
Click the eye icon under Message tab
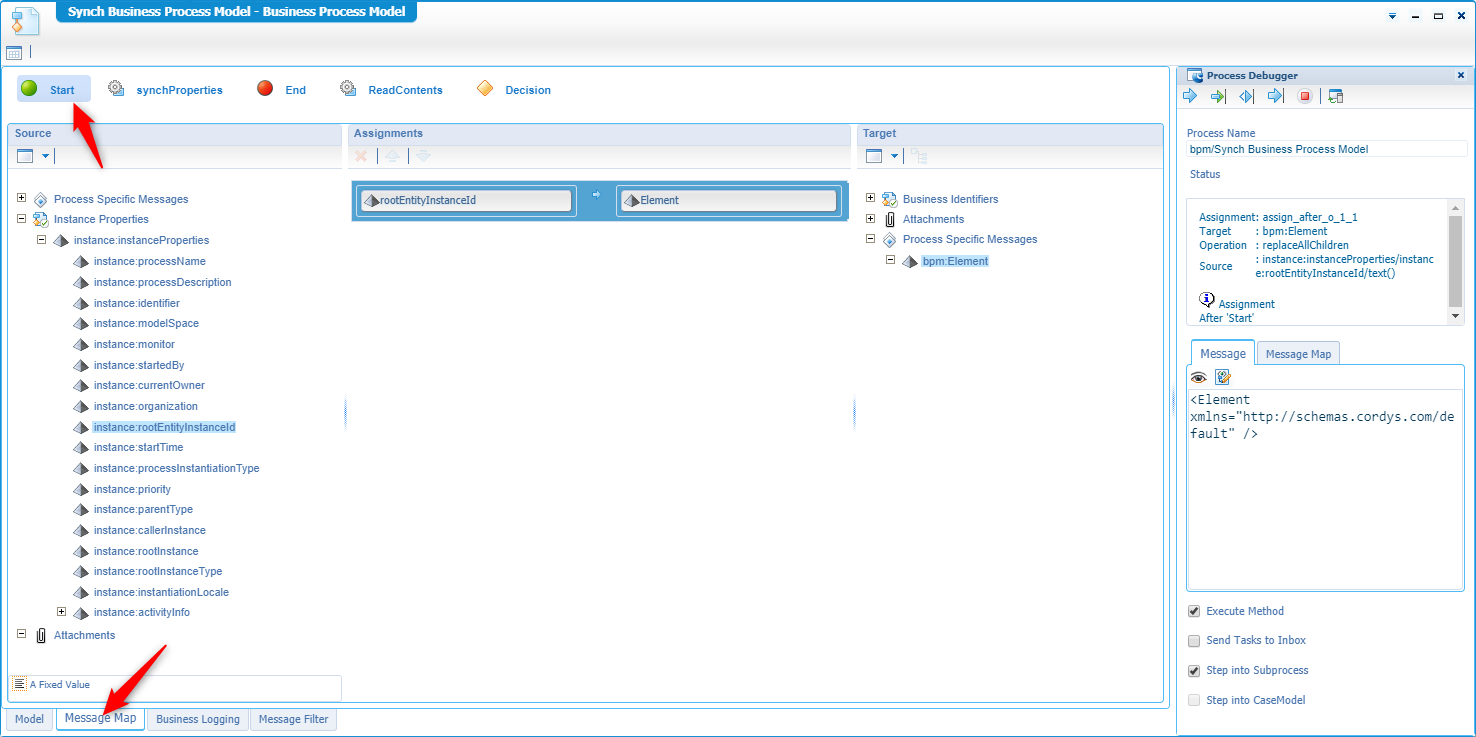[1198, 377]
